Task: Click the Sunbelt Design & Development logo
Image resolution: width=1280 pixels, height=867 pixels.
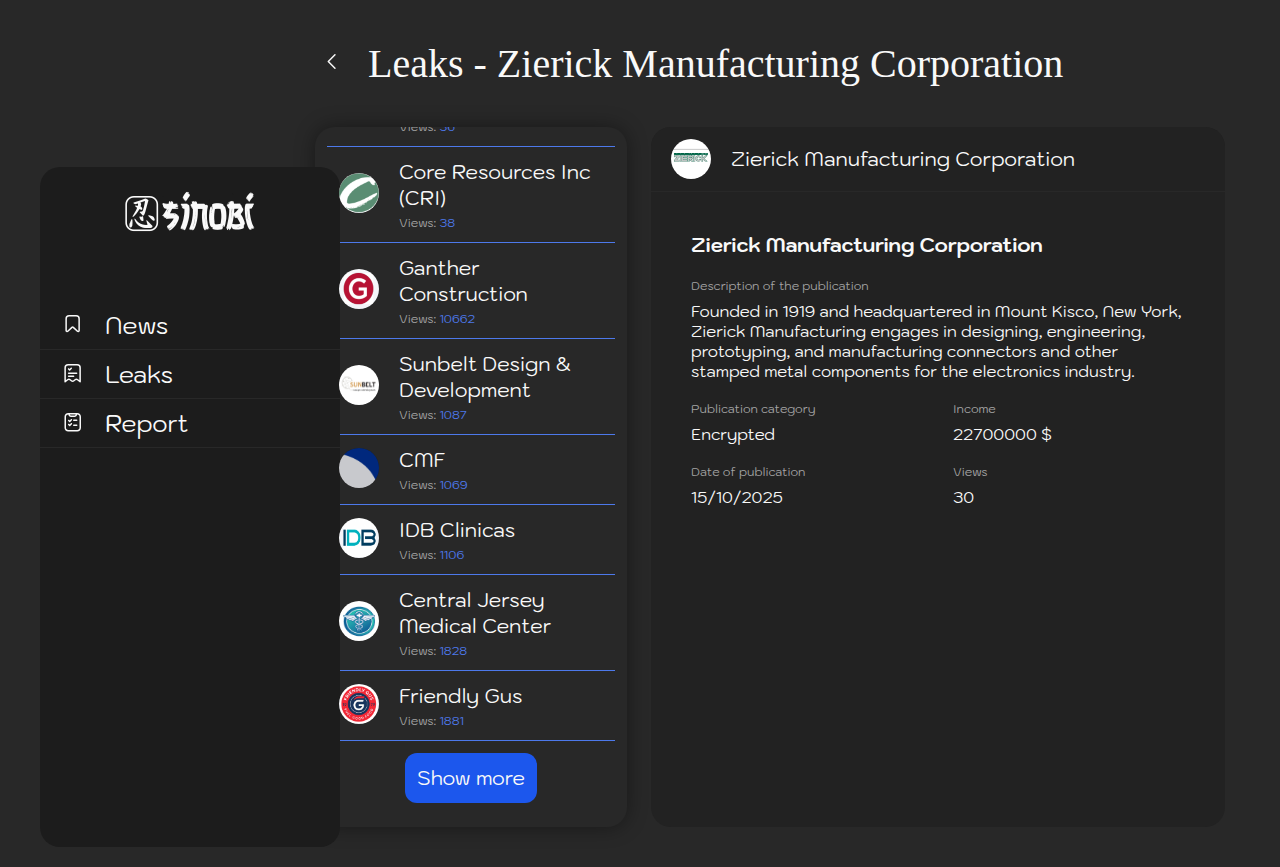Action: point(359,385)
